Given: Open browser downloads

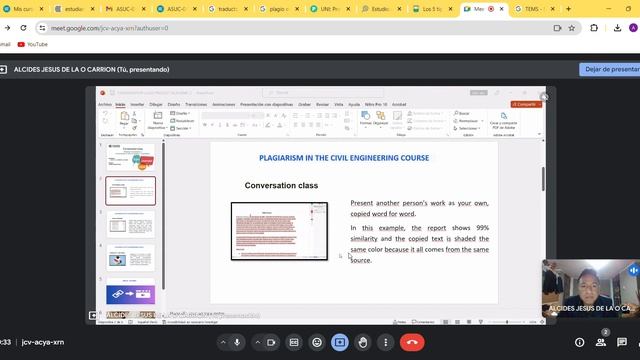Looking at the screenshot, I should coord(617,28).
